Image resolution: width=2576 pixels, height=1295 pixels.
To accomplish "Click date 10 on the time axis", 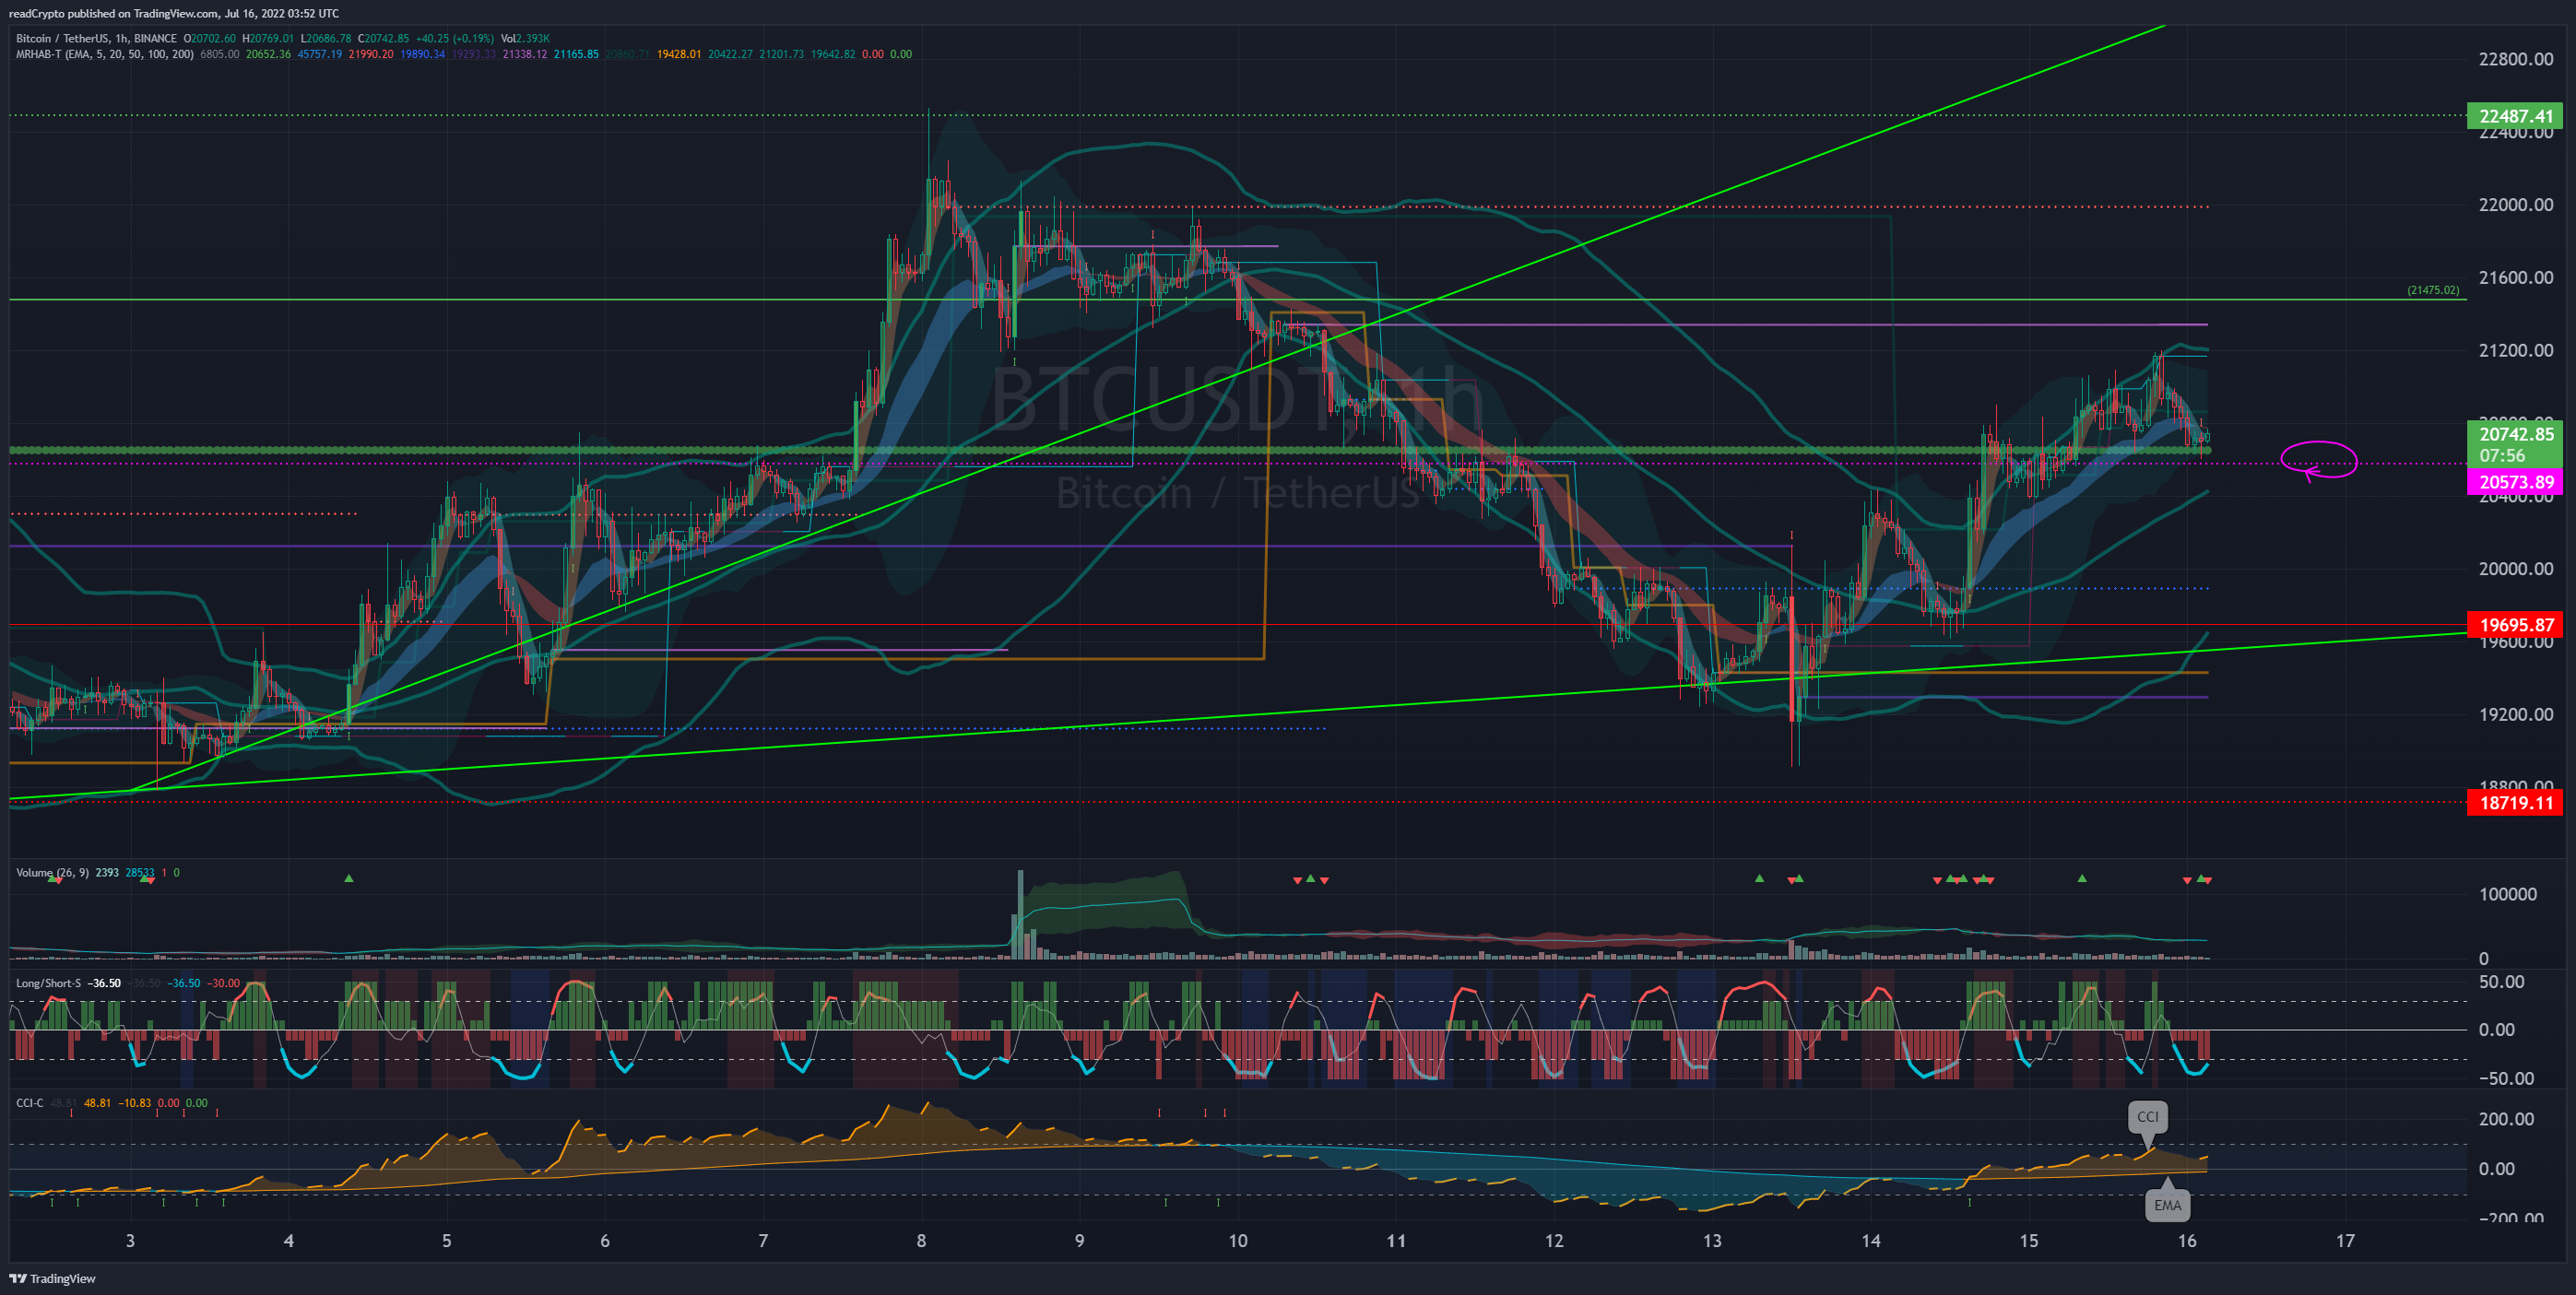I will [1238, 1241].
